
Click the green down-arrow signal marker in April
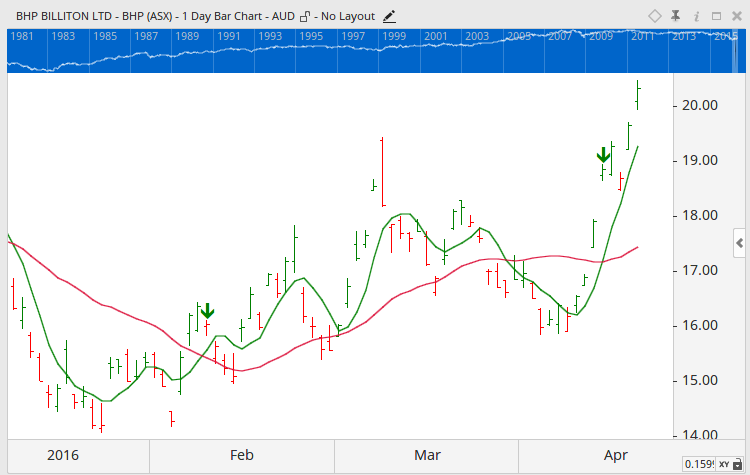point(603,155)
